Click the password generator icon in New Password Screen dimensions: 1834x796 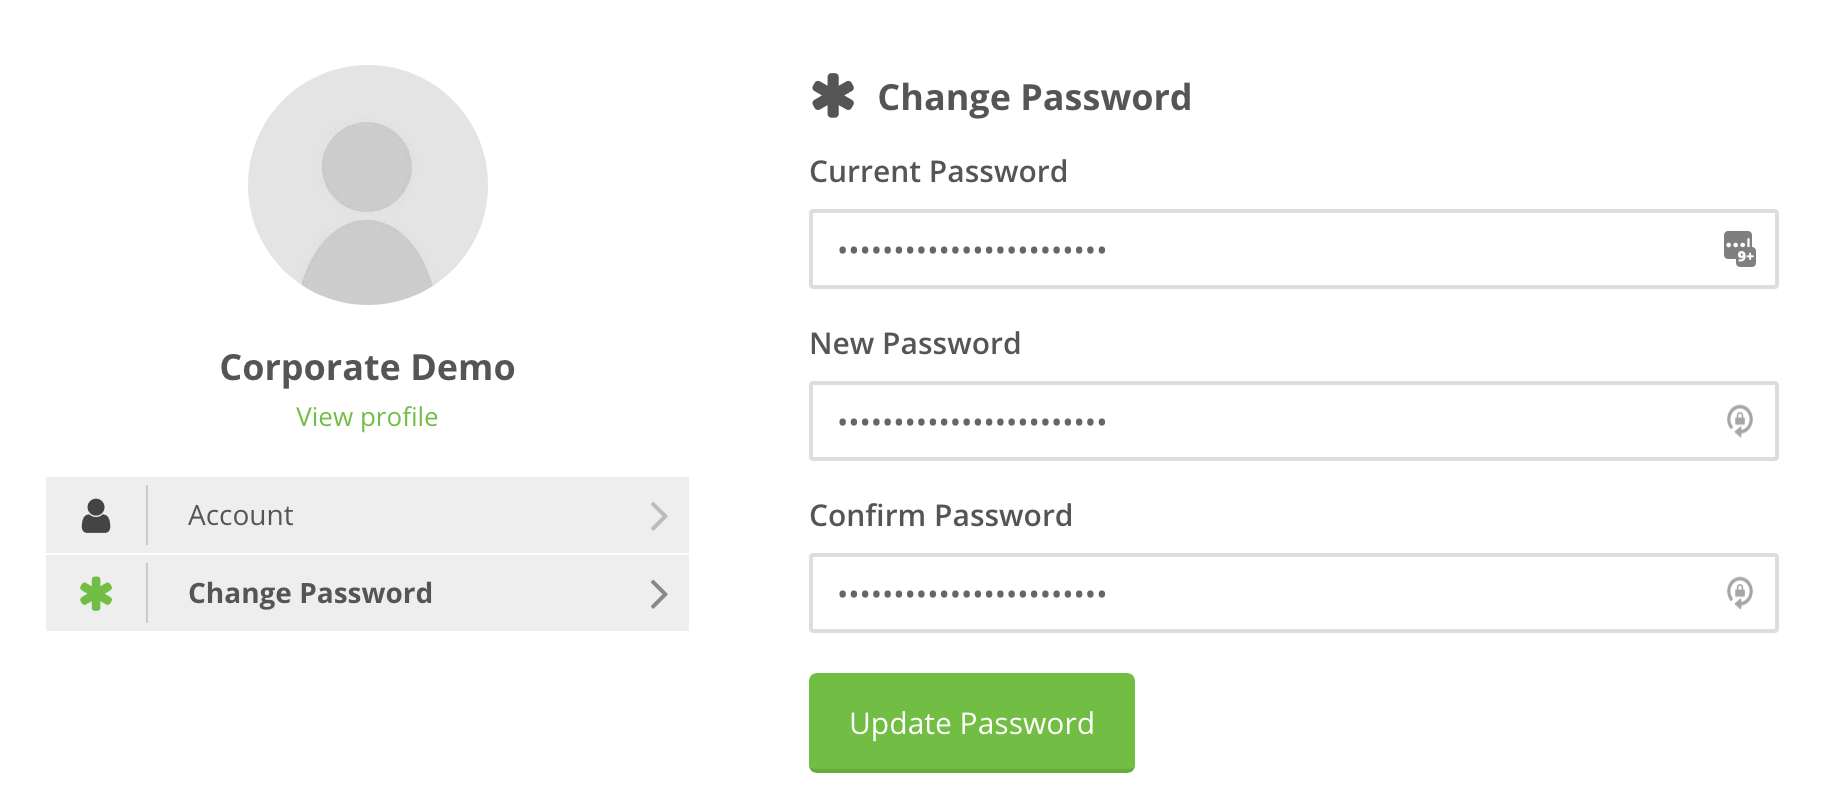click(1739, 420)
